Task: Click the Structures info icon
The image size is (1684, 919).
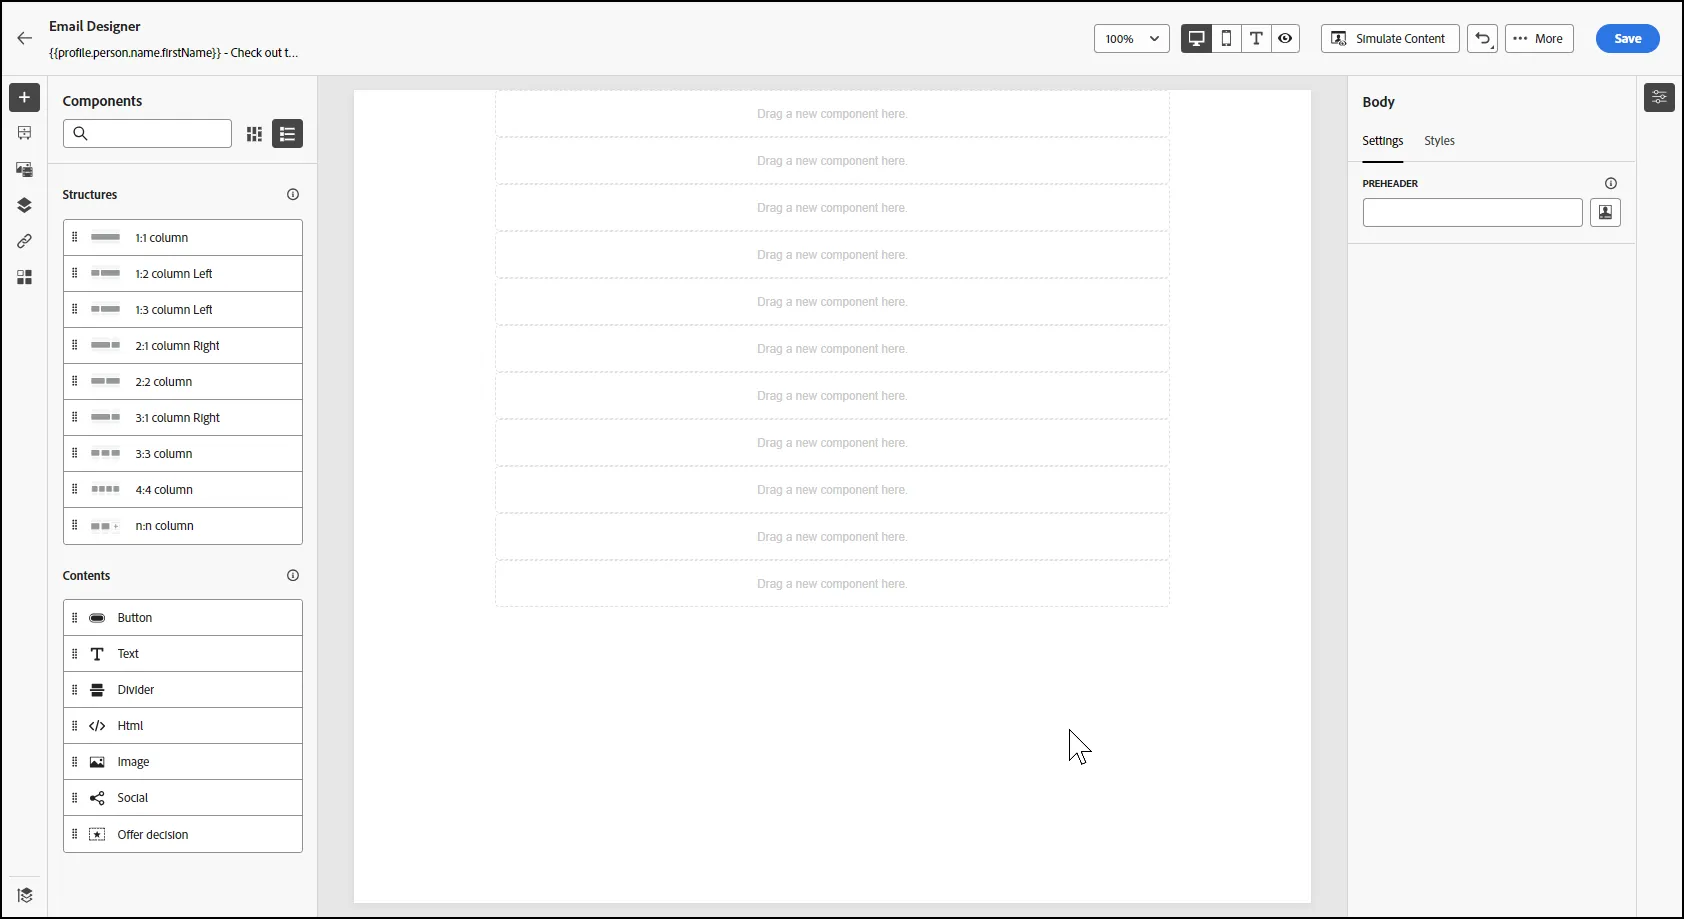Action: 293,195
